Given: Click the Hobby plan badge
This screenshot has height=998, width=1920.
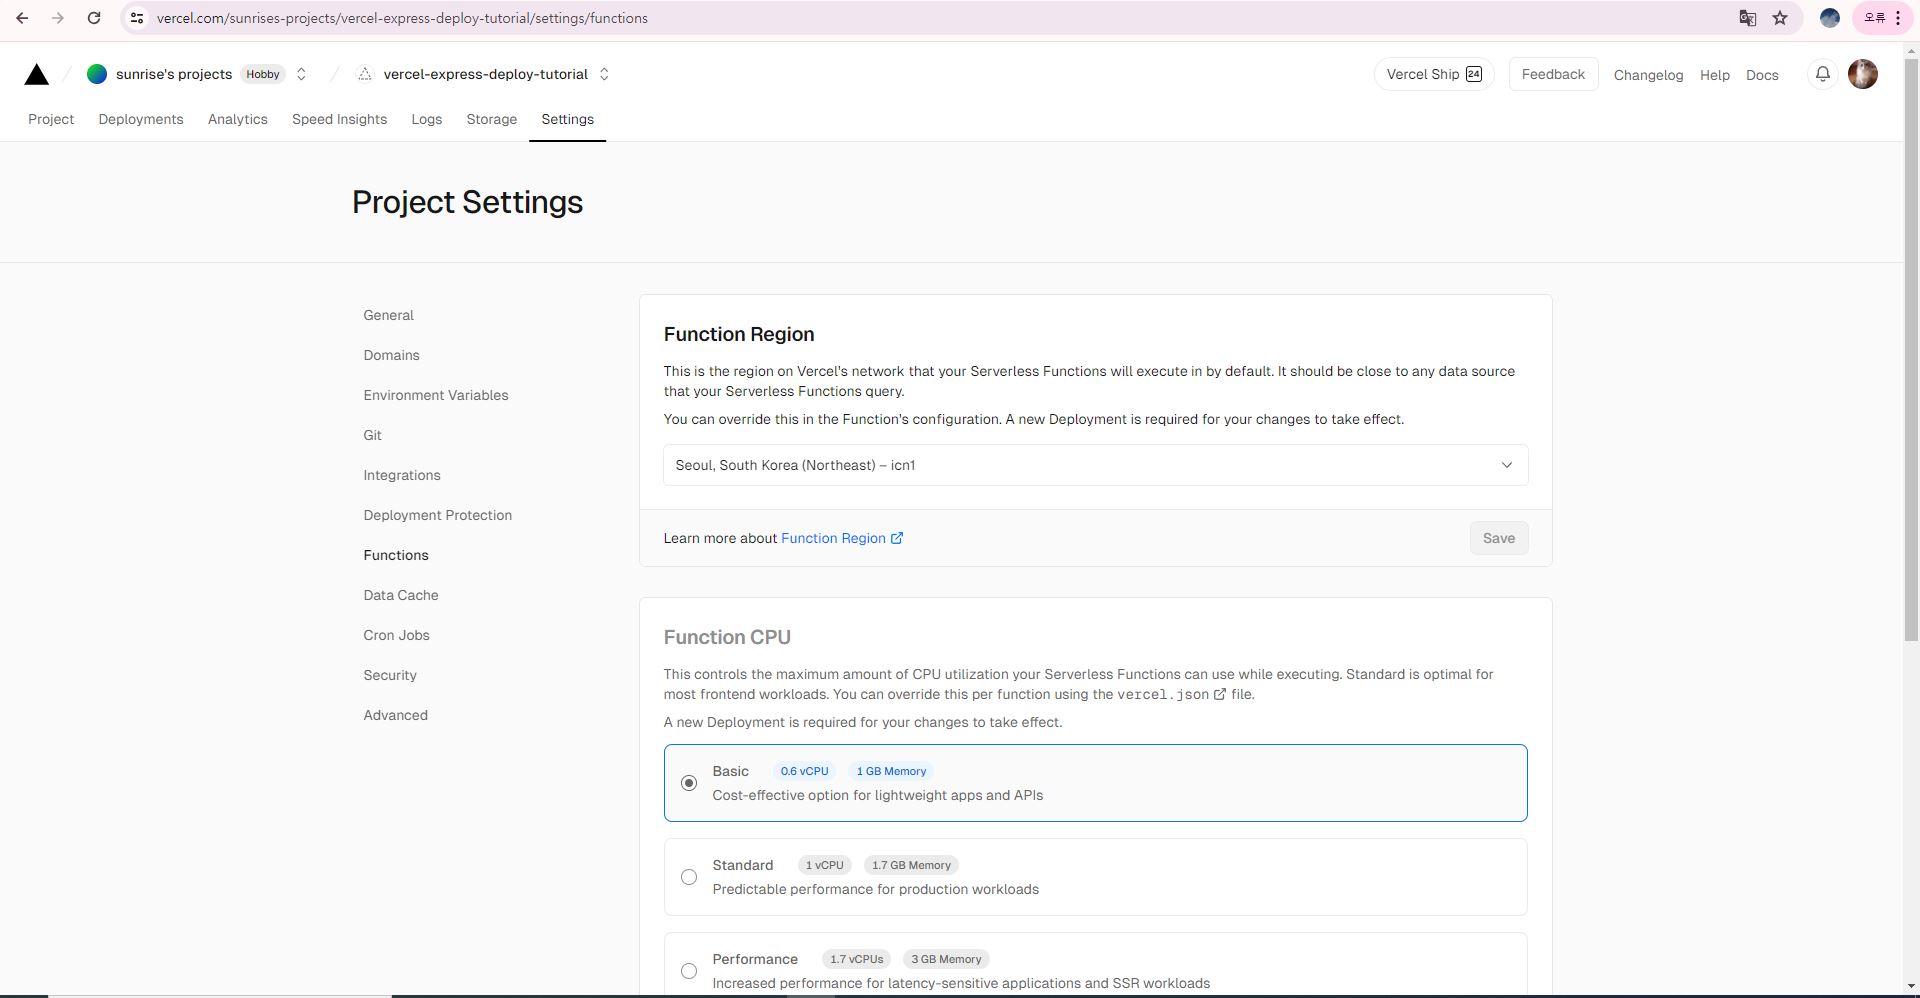Looking at the screenshot, I should tap(263, 74).
